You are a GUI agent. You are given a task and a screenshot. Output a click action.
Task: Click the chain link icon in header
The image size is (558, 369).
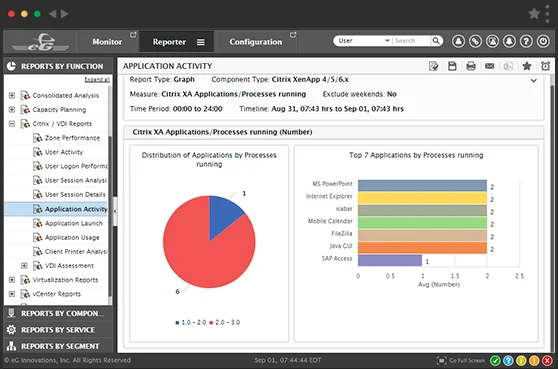(475, 42)
